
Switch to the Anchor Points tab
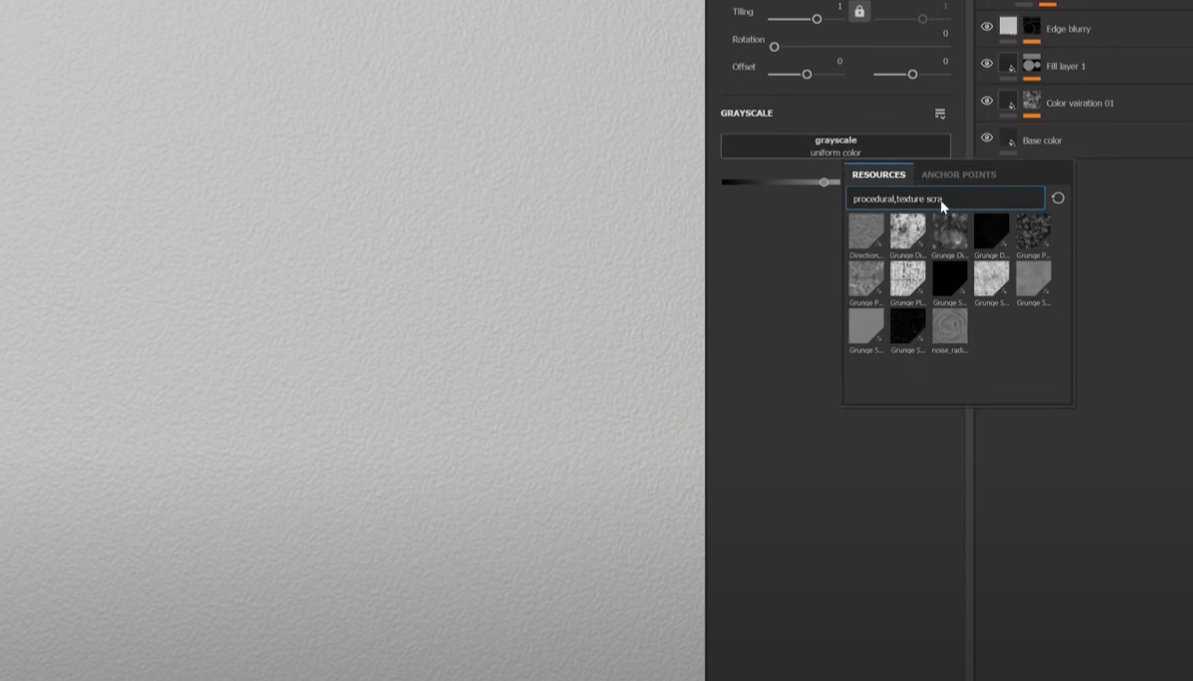958,175
